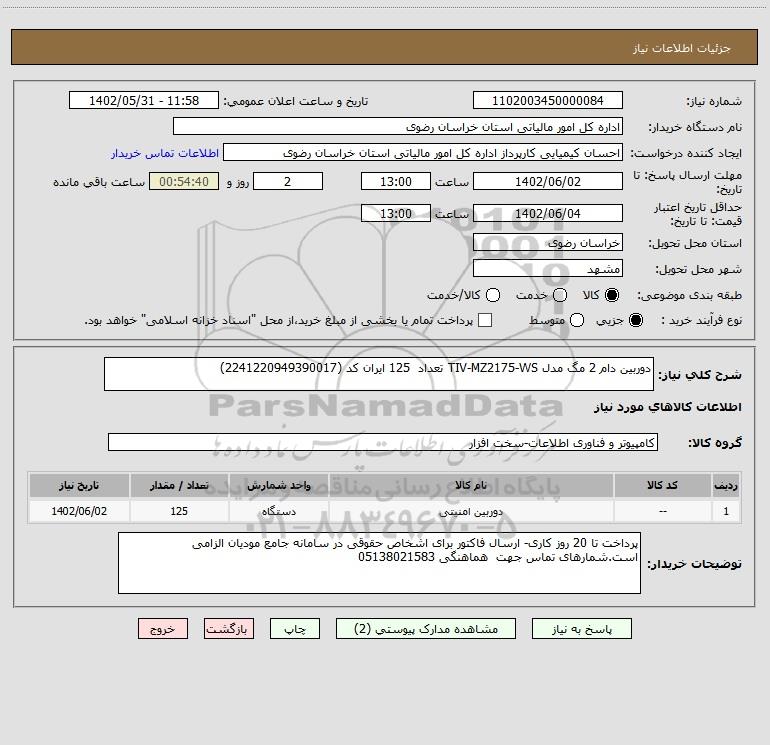Toggle the اسناد خزانه اسلامی payment checkbox
770x745 pixels.
(x=485, y=320)
